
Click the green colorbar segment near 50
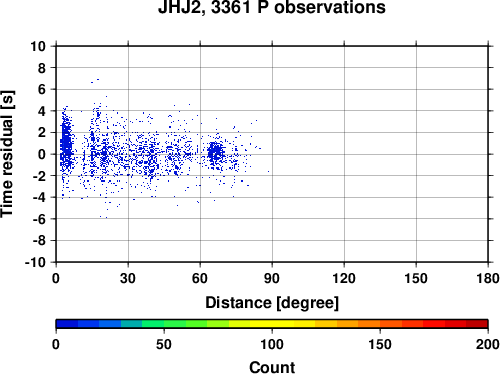164,324
